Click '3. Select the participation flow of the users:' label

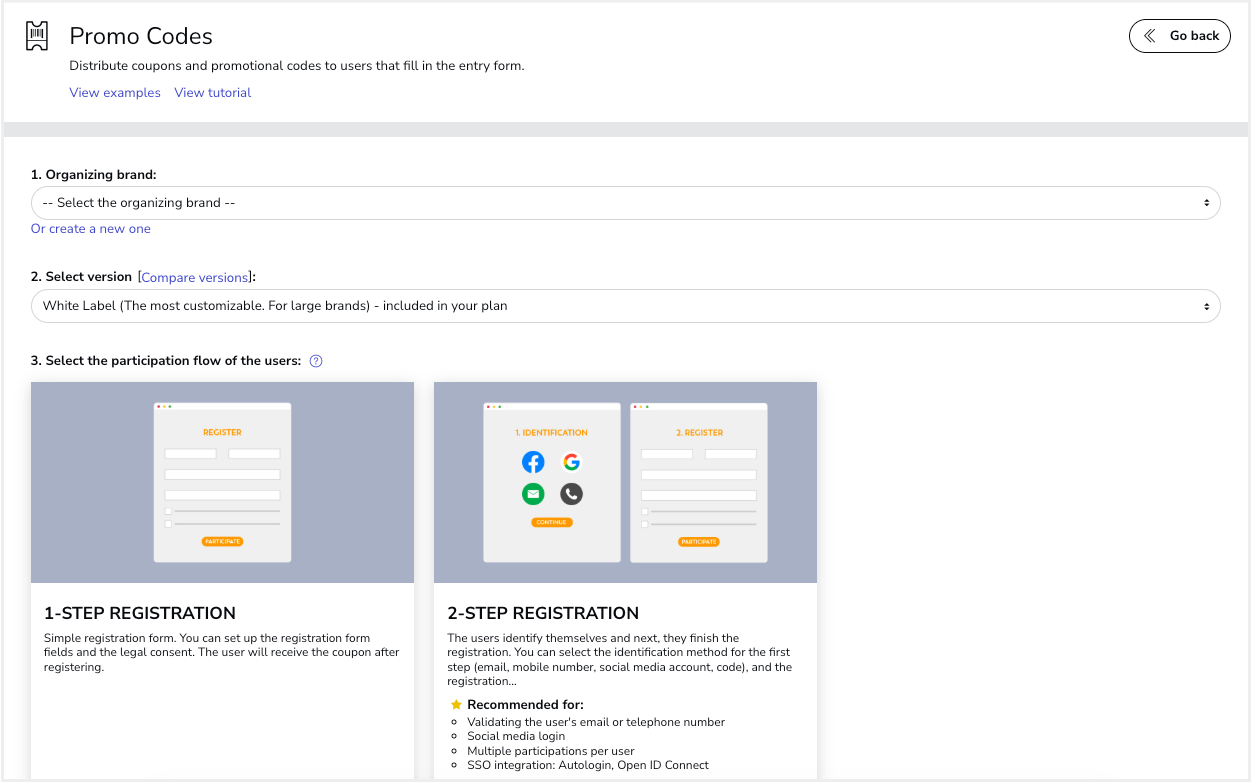(x=166, y=361)
